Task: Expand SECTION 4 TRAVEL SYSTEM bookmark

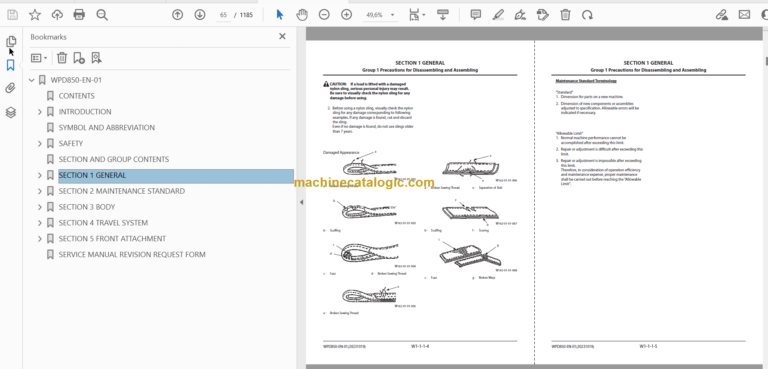Action: pyautogui.click(x=40, y=223)
